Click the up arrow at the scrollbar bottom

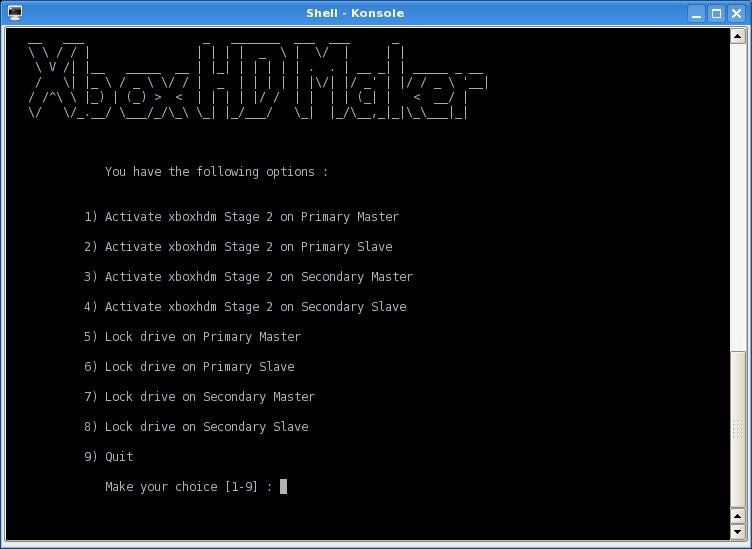tap(738, 514)
